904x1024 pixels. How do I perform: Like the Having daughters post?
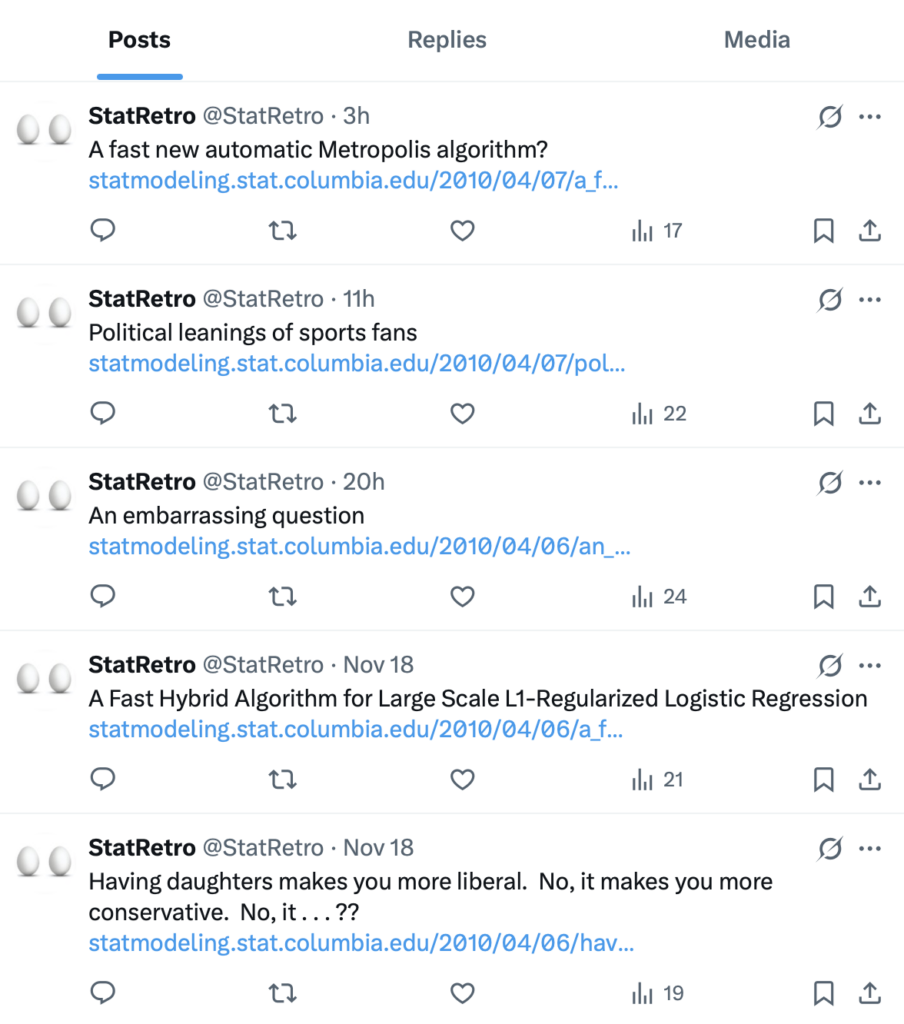(461, 993)
